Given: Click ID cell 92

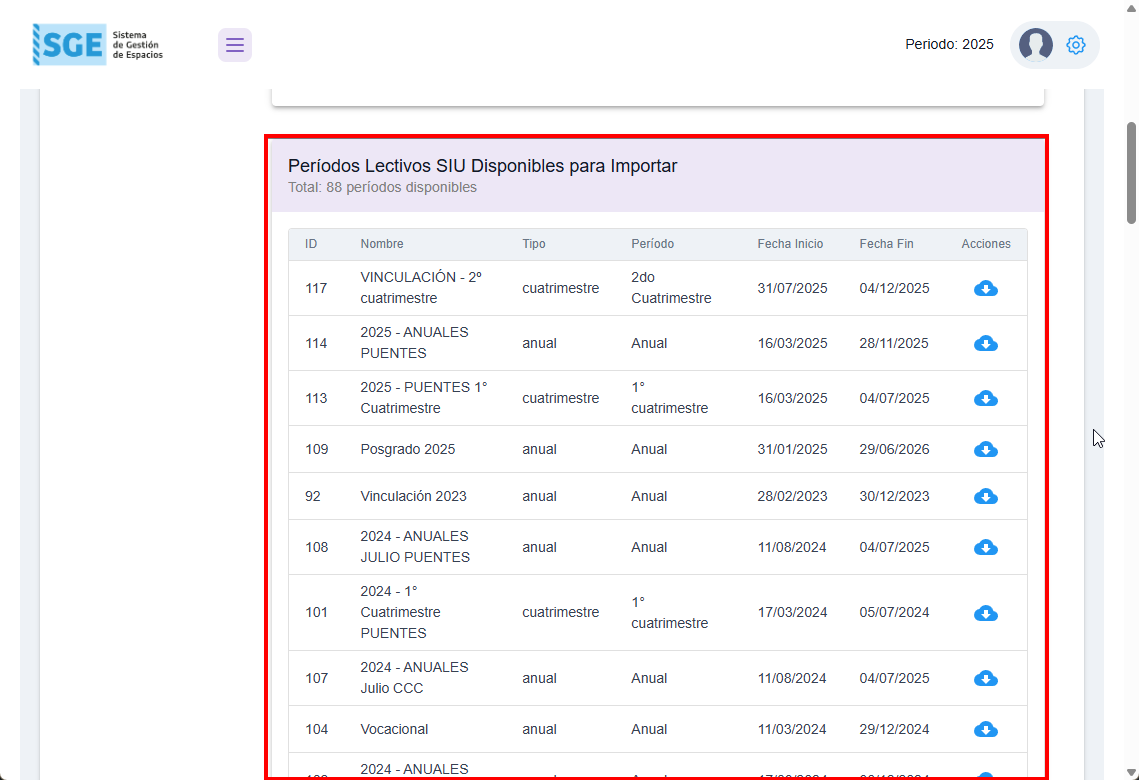Looking at the screenshot, I should click(x=312, y=497).
